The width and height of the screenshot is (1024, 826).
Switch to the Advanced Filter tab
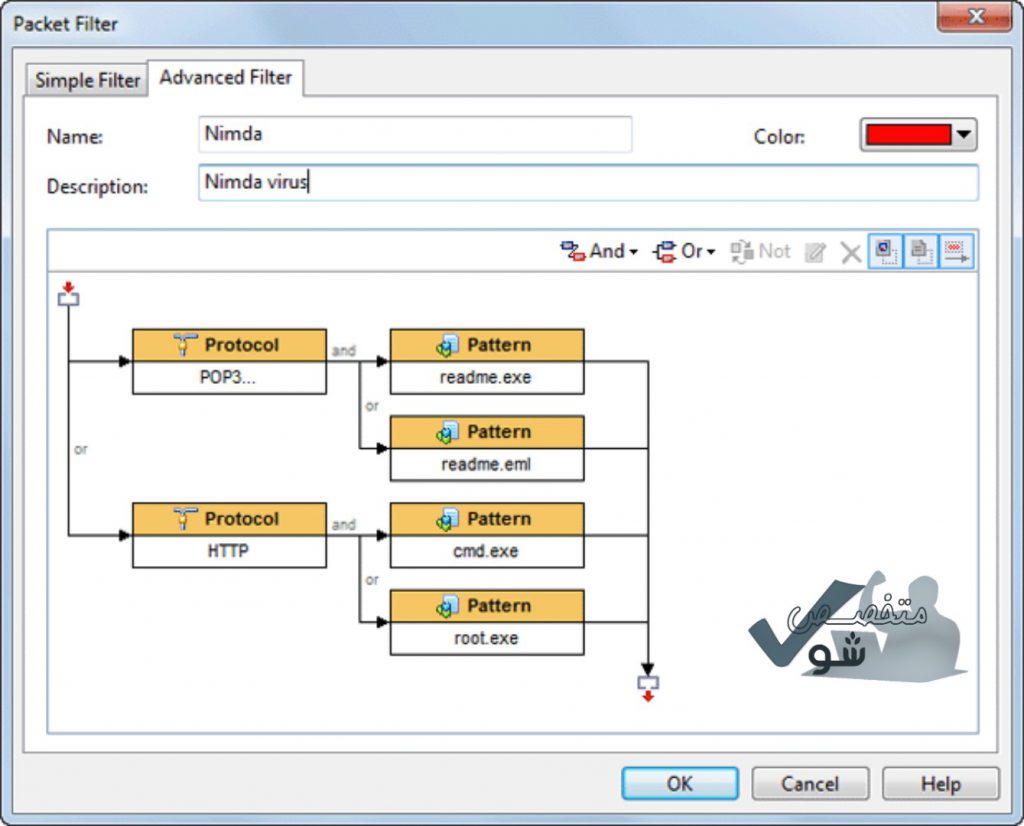[x=226, y=77]
